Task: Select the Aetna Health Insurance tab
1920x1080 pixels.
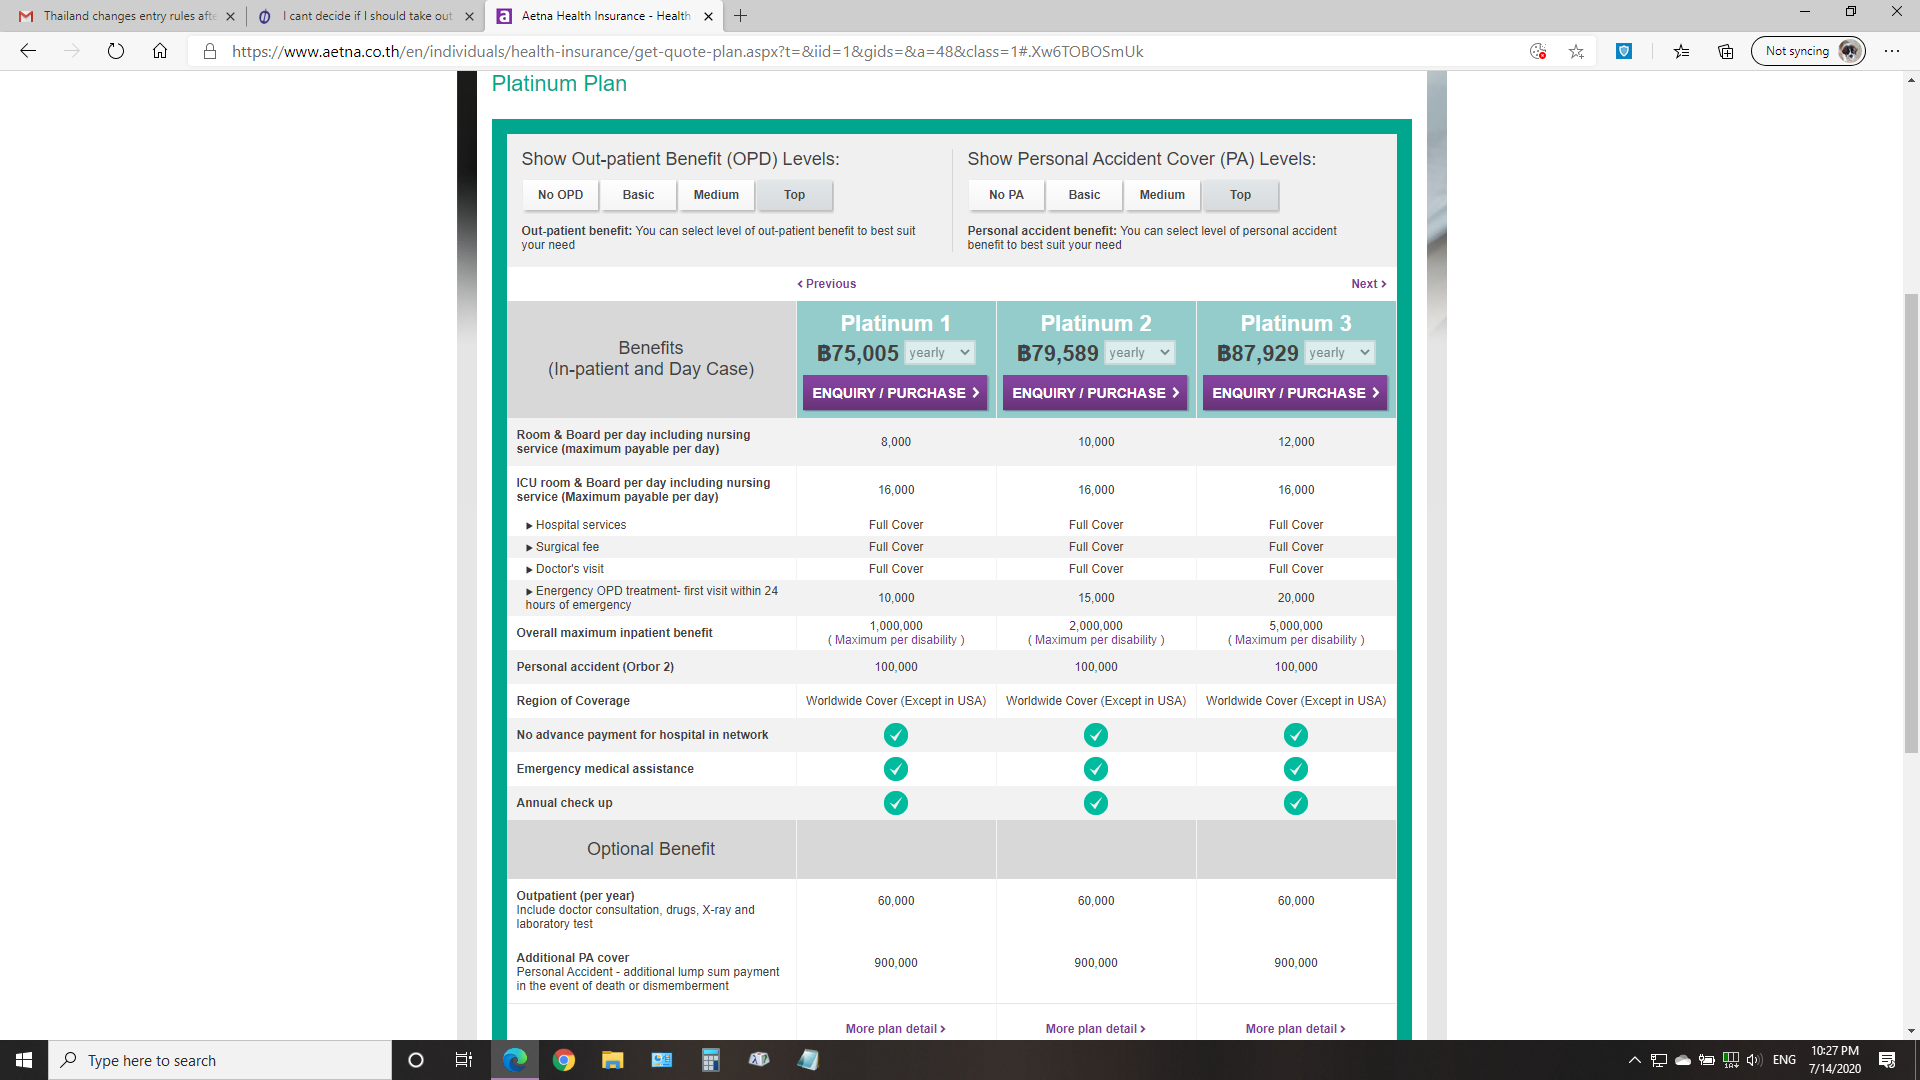Action: coord(606,16)
